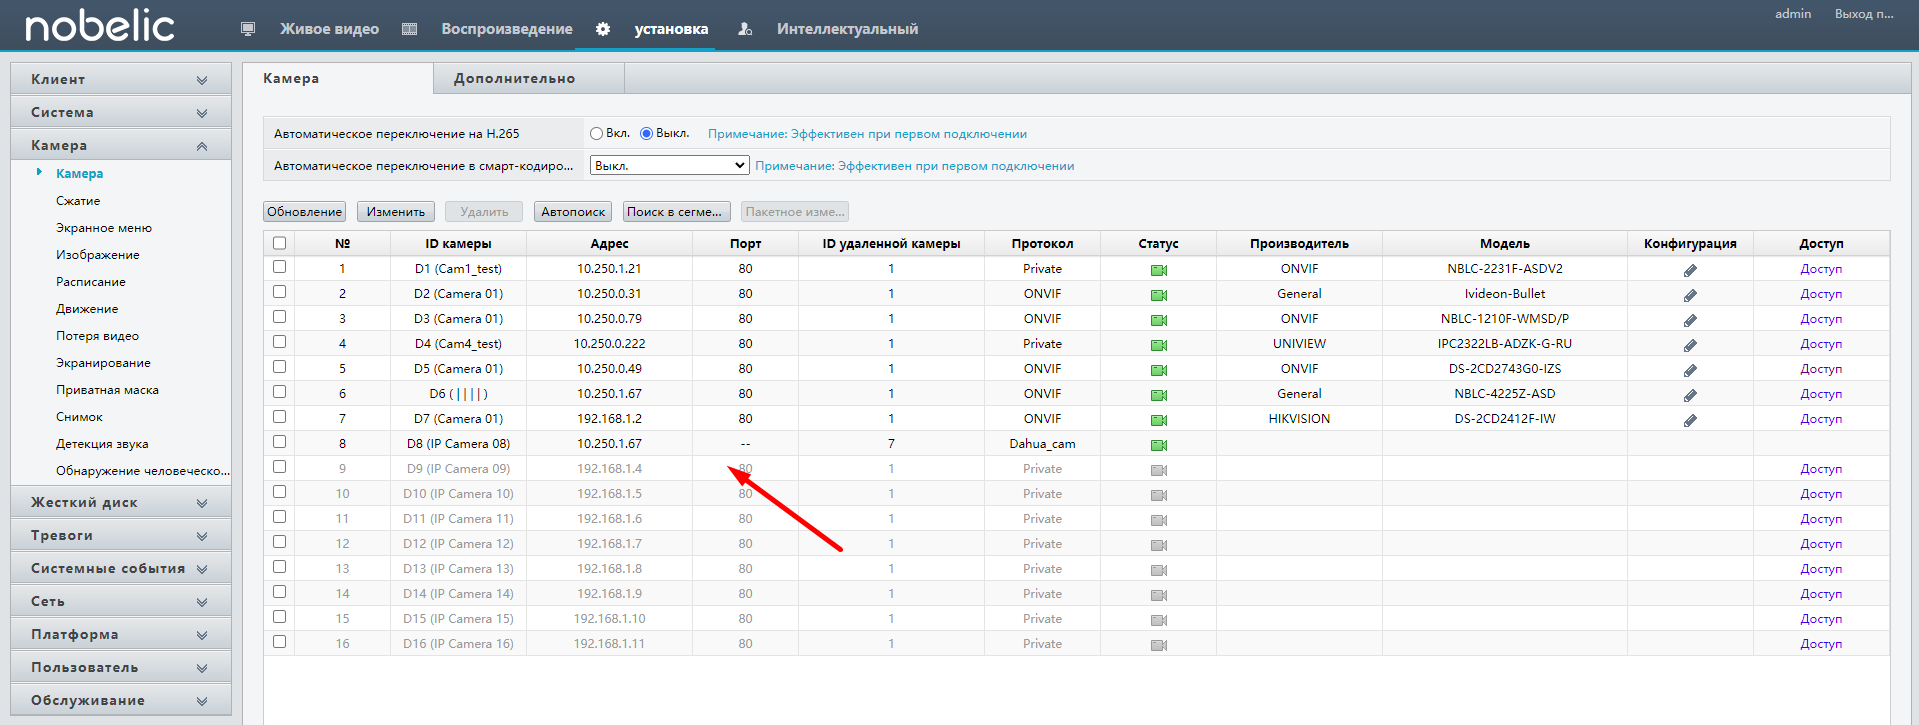Click the Intelligent person icon

[745, 29]
